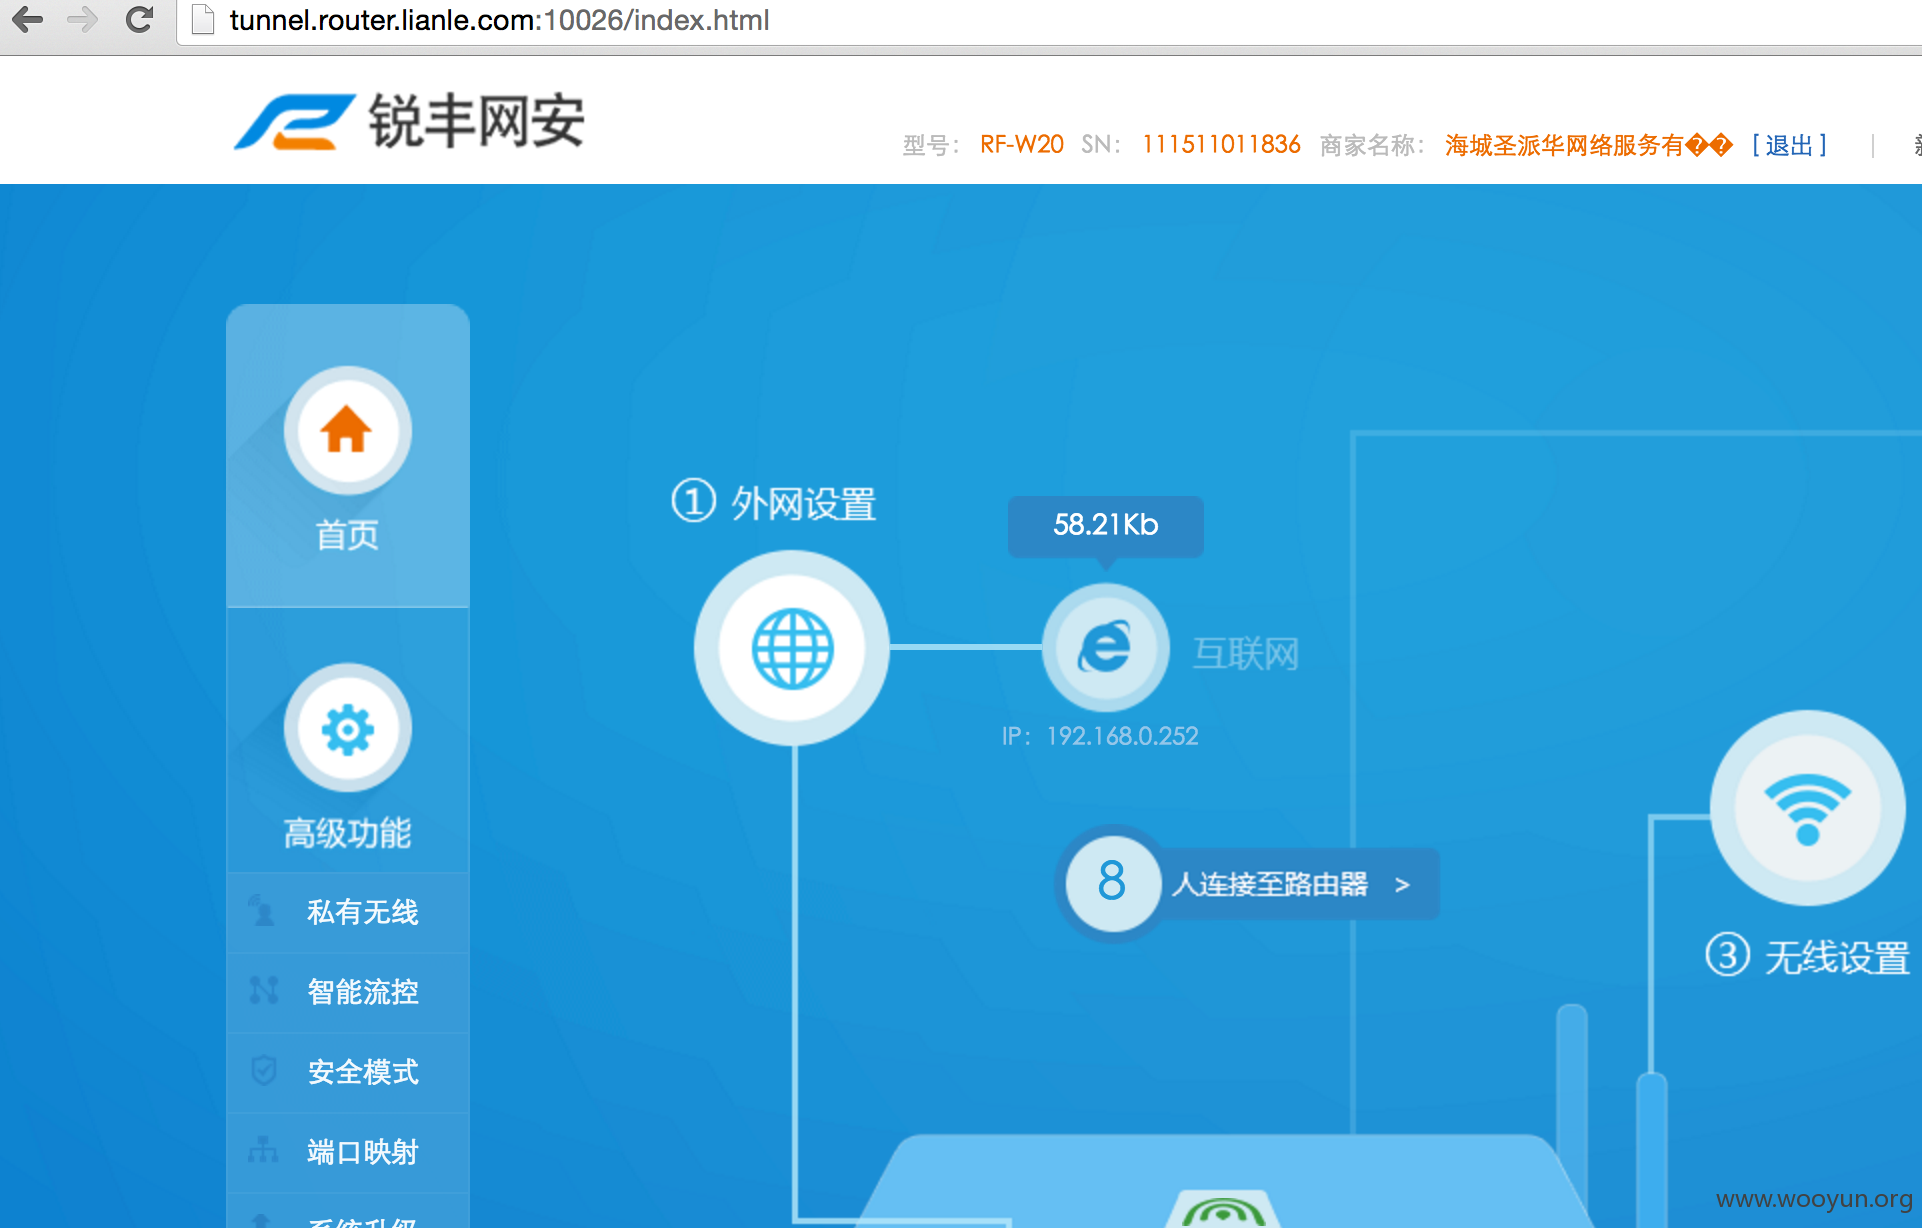Open the gear advanced functions icon
Image resolution: width=1922 pixels, height=1228 pixels.
(347, 728)
